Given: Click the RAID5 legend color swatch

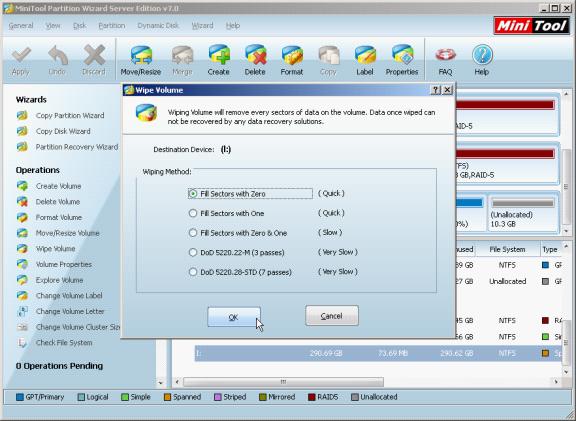Looking at the screenshot, I should [312, 397].
